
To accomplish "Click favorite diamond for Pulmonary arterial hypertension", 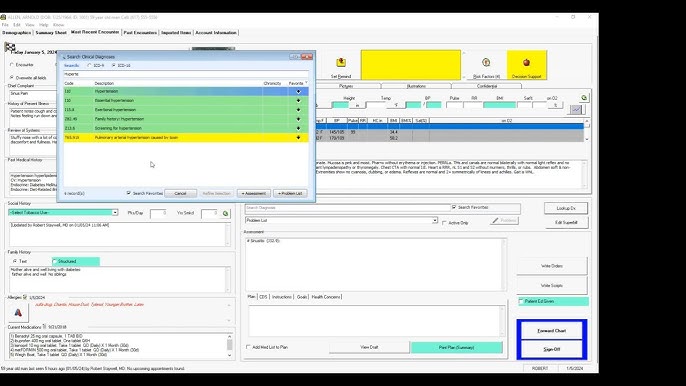I will pyautogui.click(x=298, y=137).
